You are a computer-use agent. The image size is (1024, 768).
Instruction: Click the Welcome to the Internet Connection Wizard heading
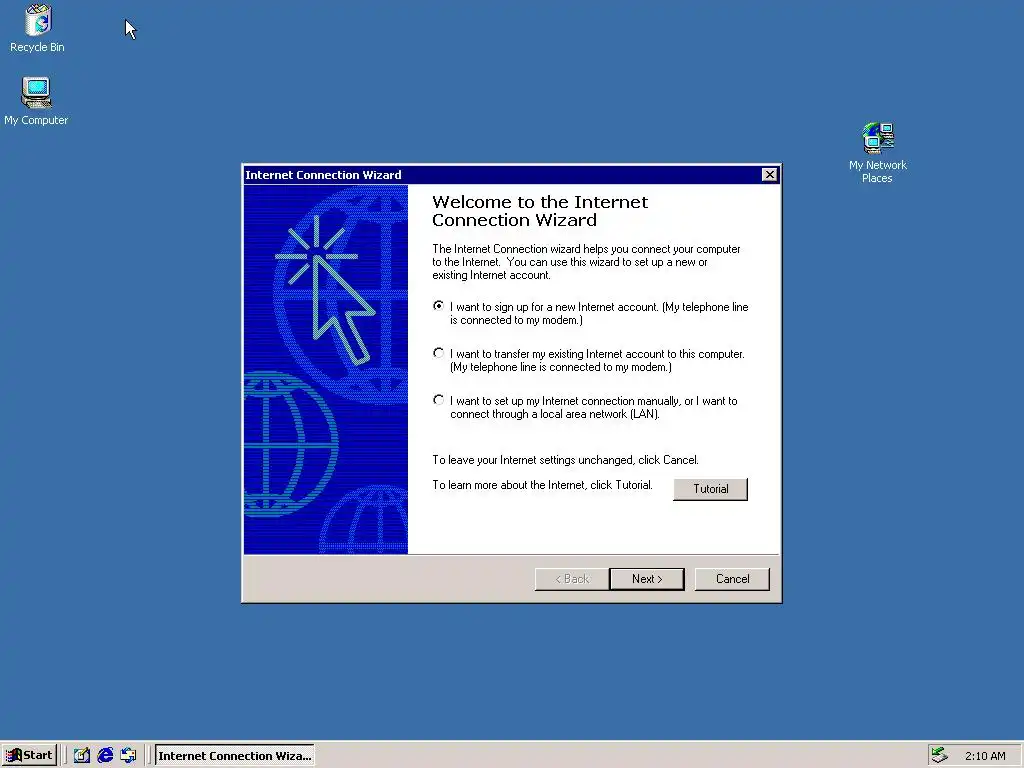[x=539, y=211]
